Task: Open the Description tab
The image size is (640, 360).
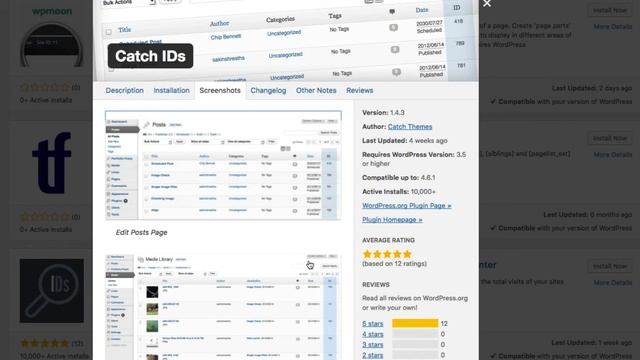Action: 124,91
